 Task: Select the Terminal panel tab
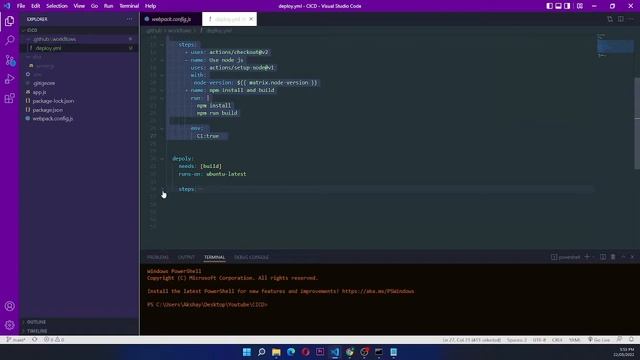point(215,257)
